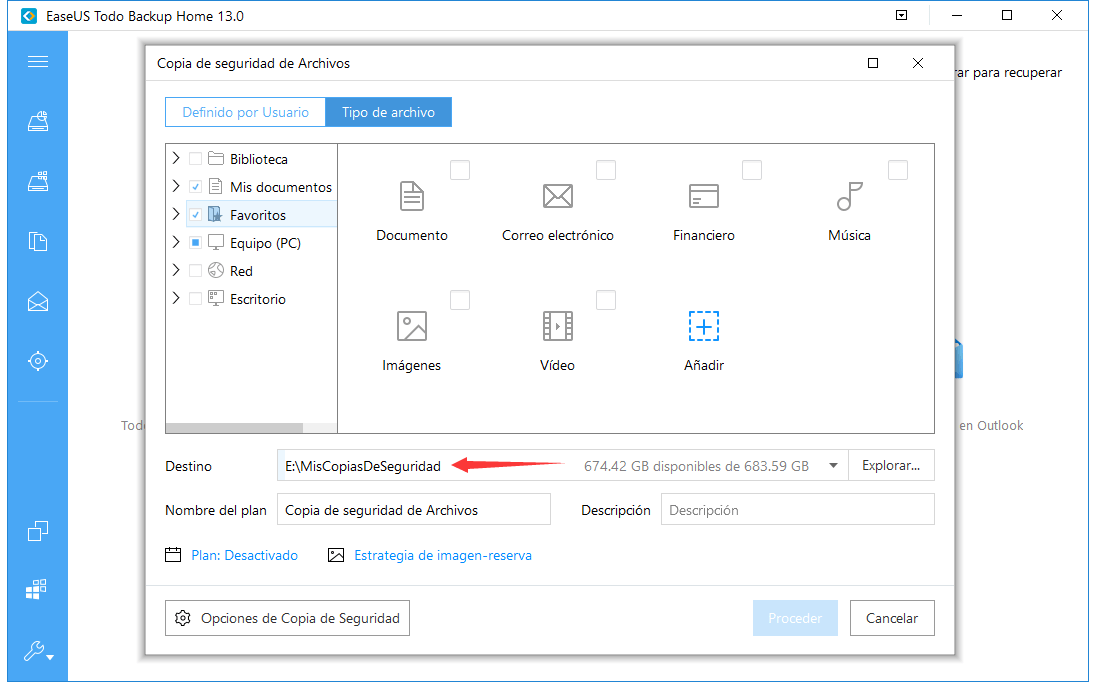
Task: Toggle the Equipo (PC) checkbox
Action: [196, 242]
